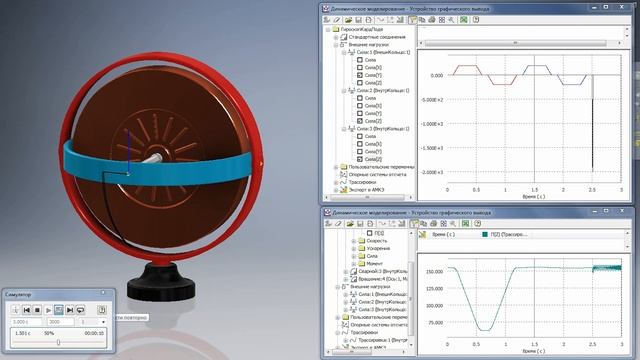Click the tile grid icon in lower Grapher toolbar

point(443,224)
